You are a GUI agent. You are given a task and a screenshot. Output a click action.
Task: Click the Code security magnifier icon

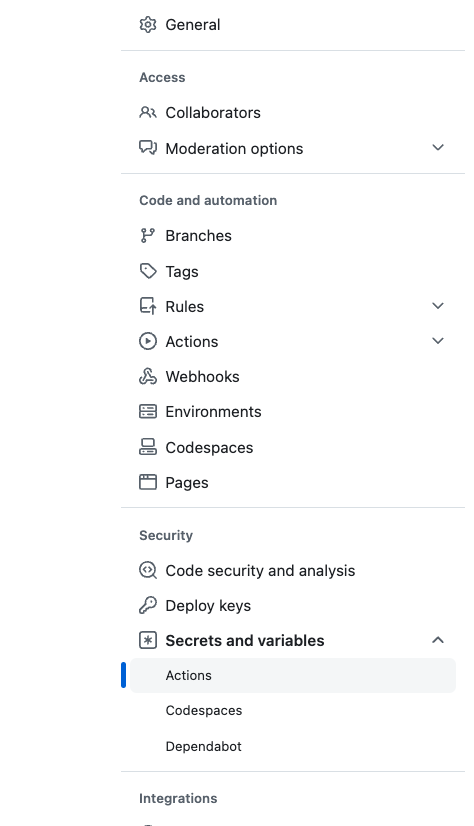pos(147,571)
